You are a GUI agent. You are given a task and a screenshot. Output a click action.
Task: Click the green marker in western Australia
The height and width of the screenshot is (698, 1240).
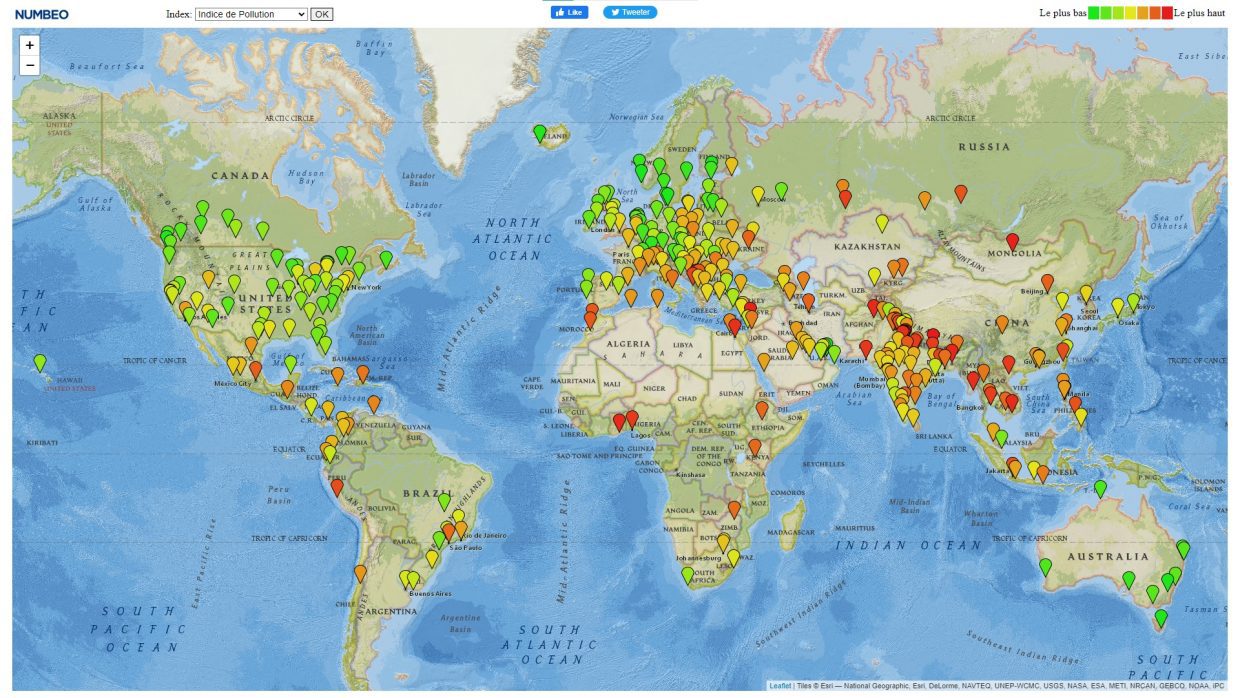click(1045, 566)
